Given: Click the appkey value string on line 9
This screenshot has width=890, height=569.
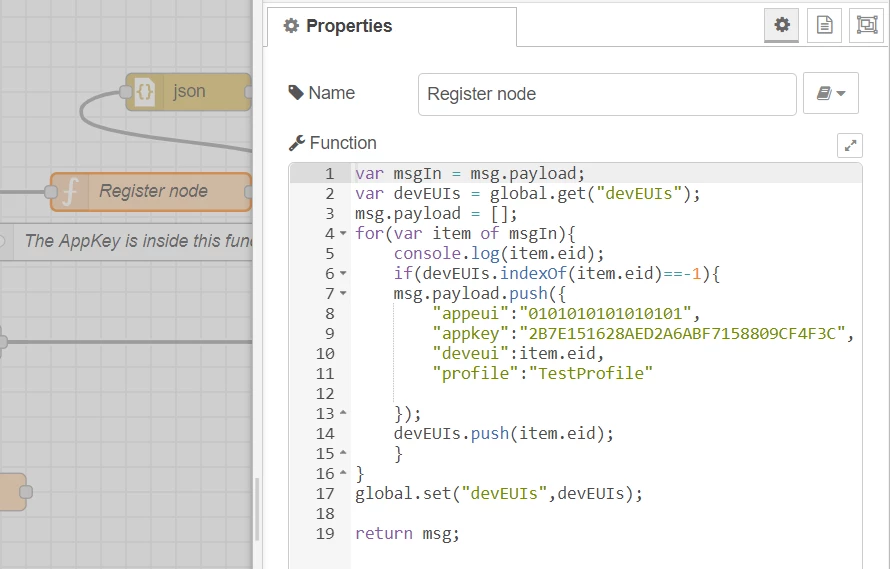Looking at the screenshot, I should [x=682, y=333].
